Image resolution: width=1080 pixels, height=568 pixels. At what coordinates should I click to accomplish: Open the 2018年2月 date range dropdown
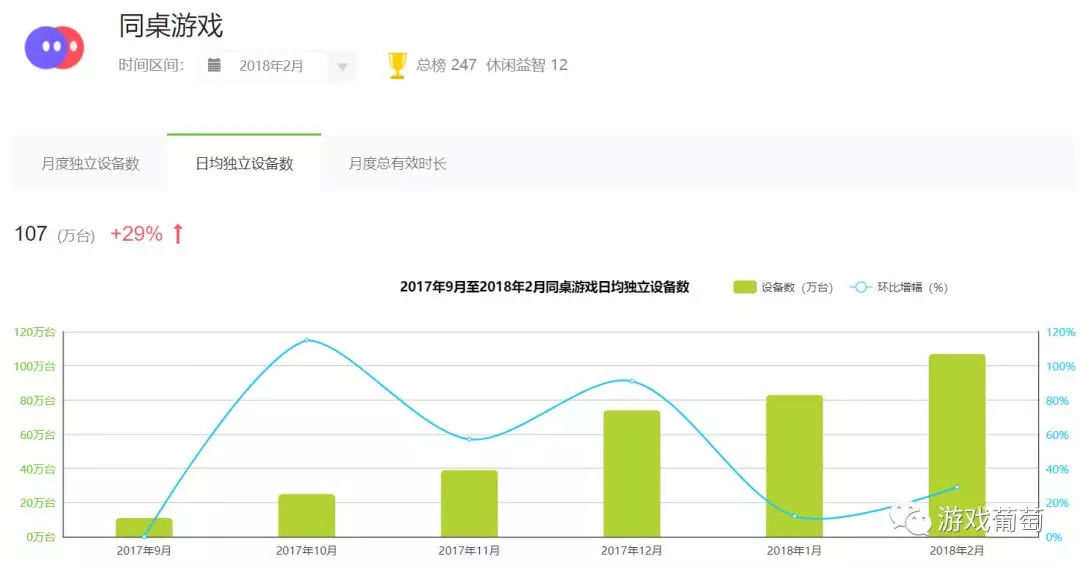tap(277, 66)
